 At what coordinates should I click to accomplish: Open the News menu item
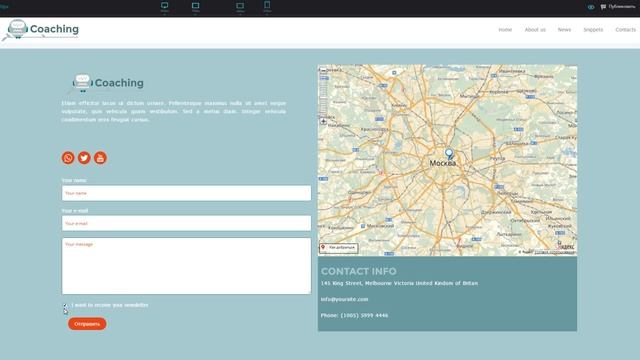(564, 30)
